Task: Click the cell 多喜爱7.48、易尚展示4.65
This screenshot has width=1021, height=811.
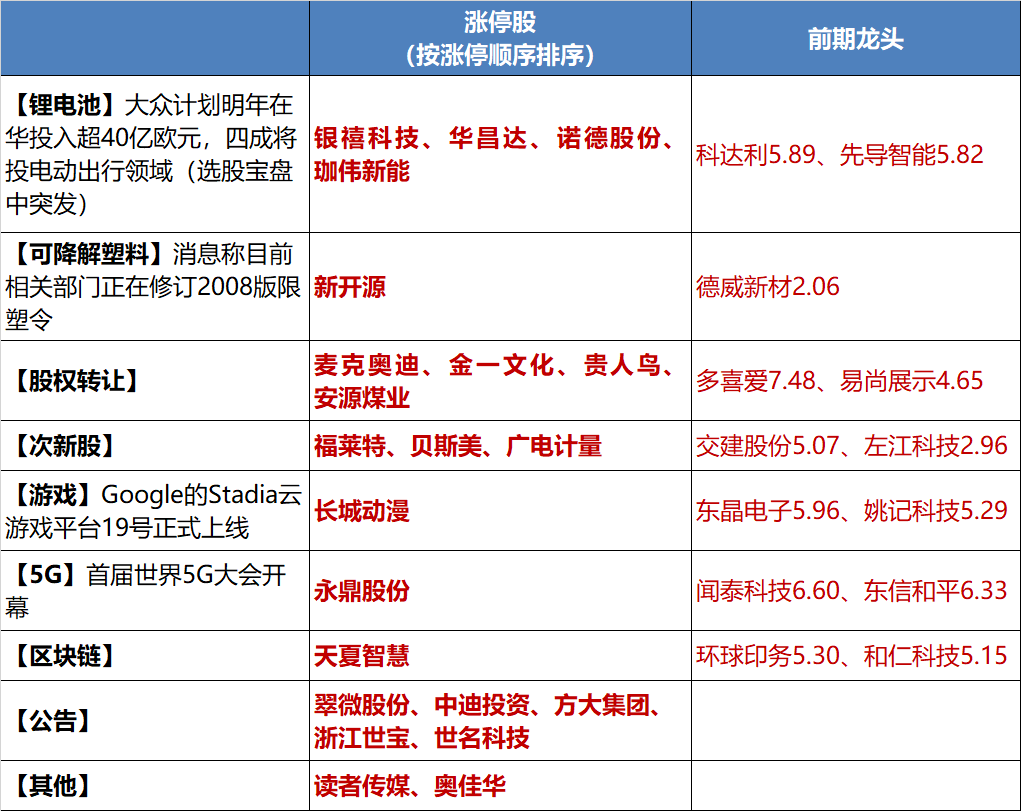Action: point(856,380)
